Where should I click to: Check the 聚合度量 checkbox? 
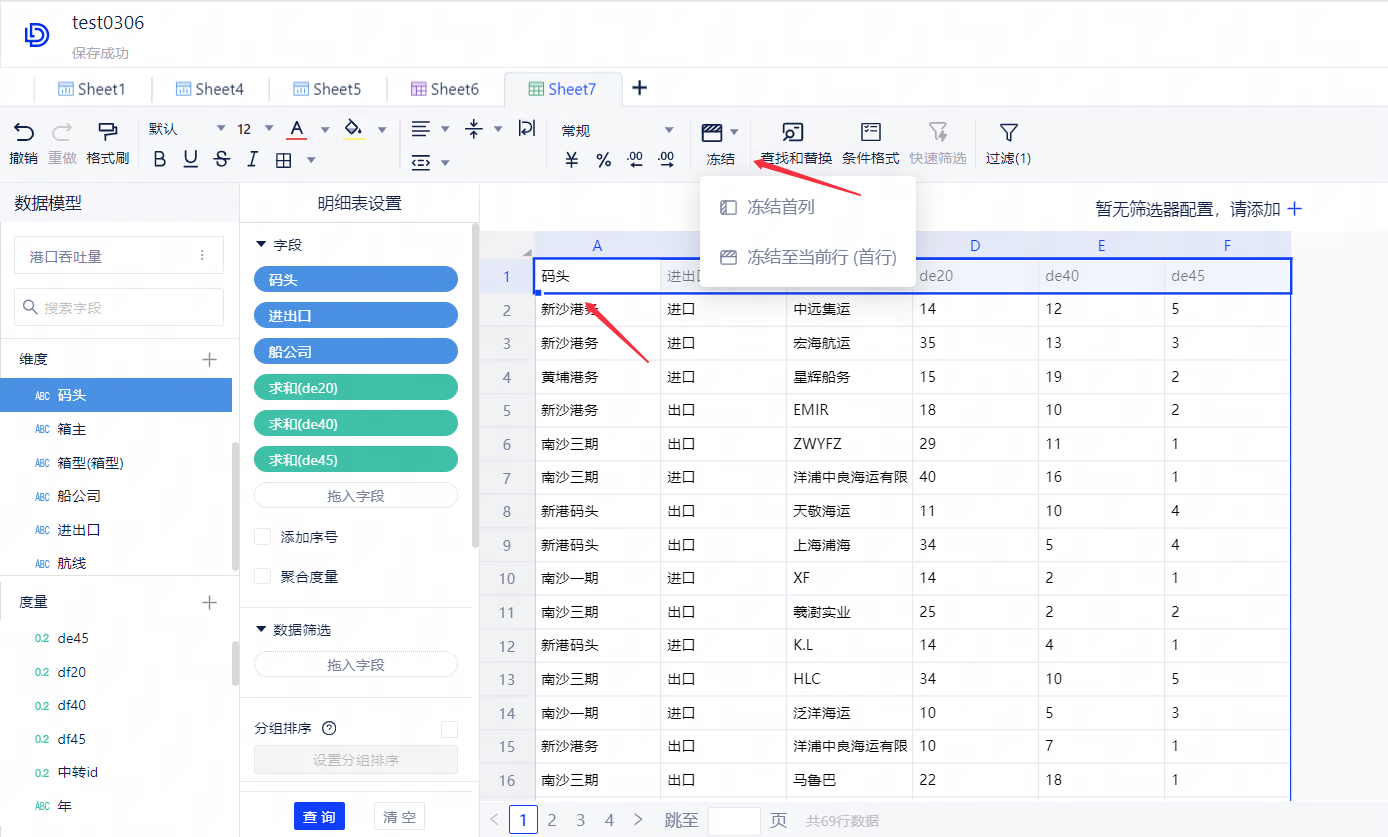coord(263,576)
